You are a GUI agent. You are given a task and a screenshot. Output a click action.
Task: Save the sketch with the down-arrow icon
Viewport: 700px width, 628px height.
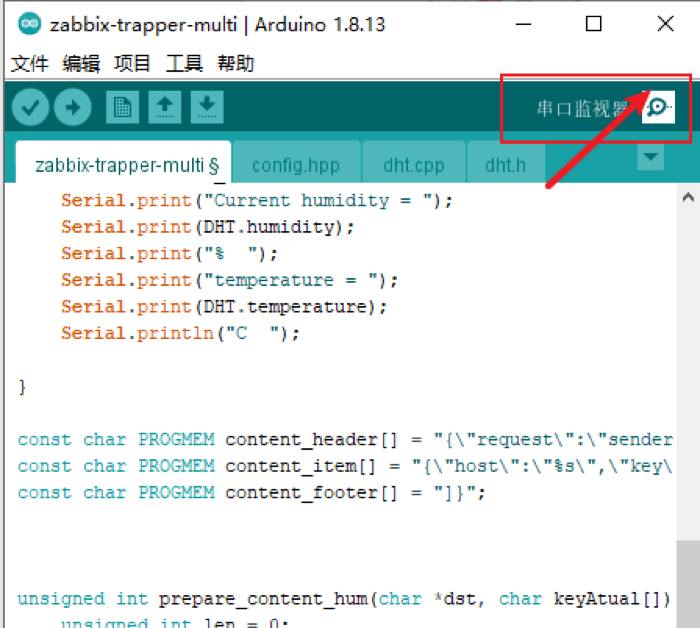tap(207, 107)
